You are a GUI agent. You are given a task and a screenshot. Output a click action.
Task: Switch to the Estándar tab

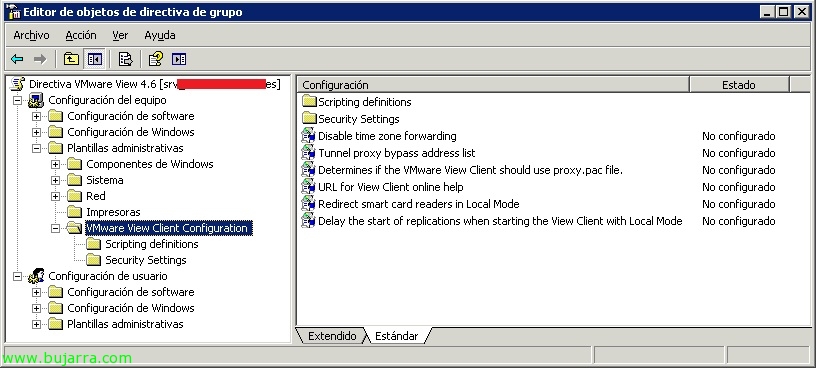[397, 336]
